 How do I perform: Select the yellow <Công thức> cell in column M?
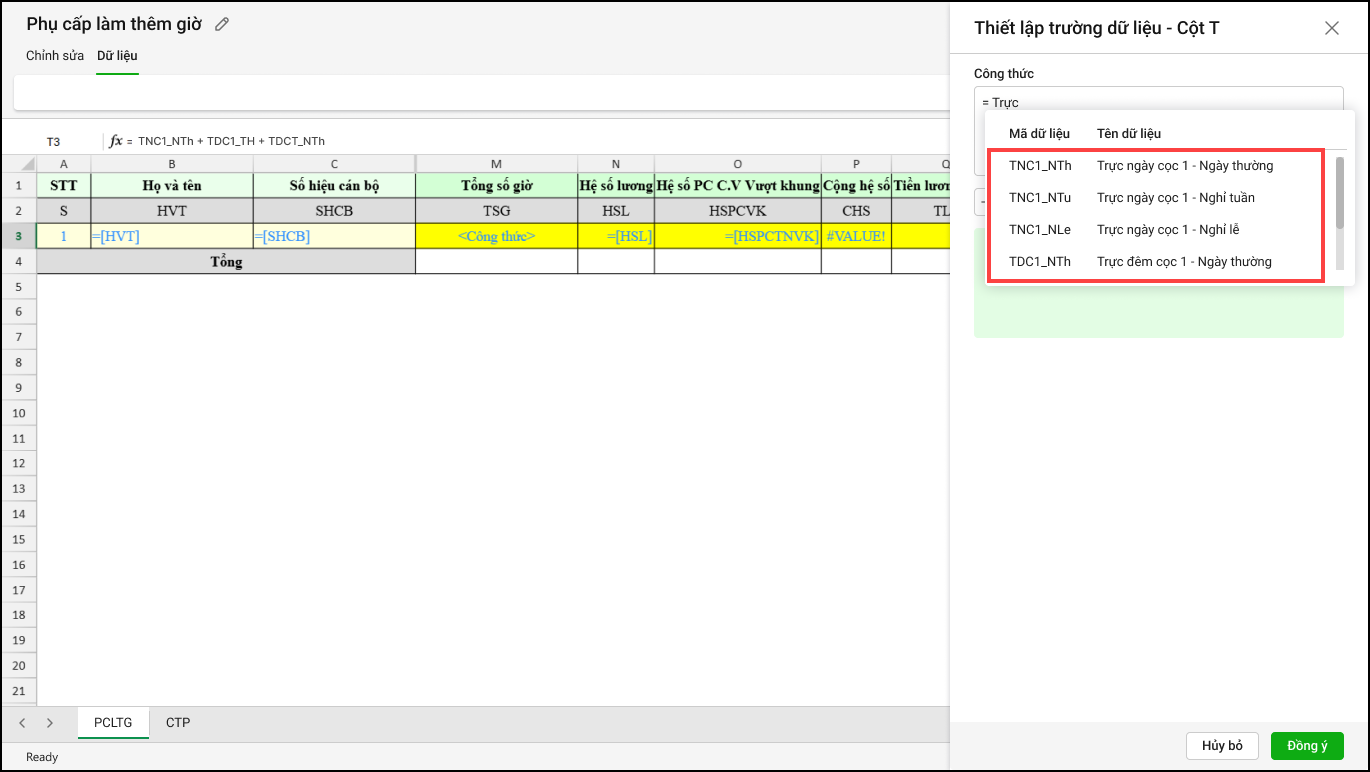(496, 236)
